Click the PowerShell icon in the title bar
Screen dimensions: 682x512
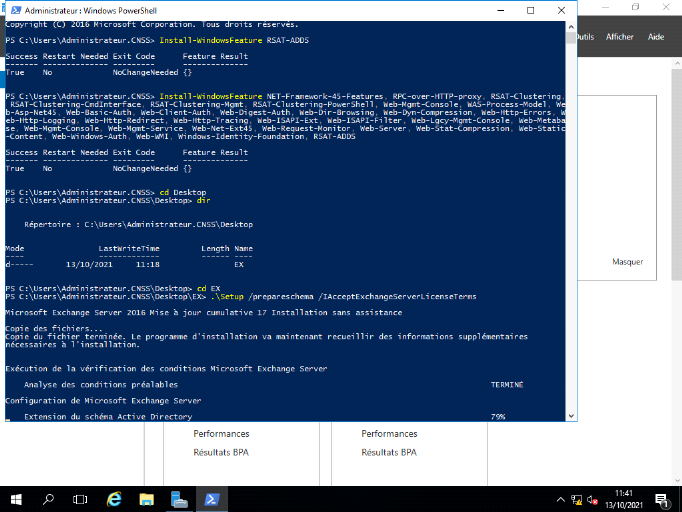pos(16,10)
